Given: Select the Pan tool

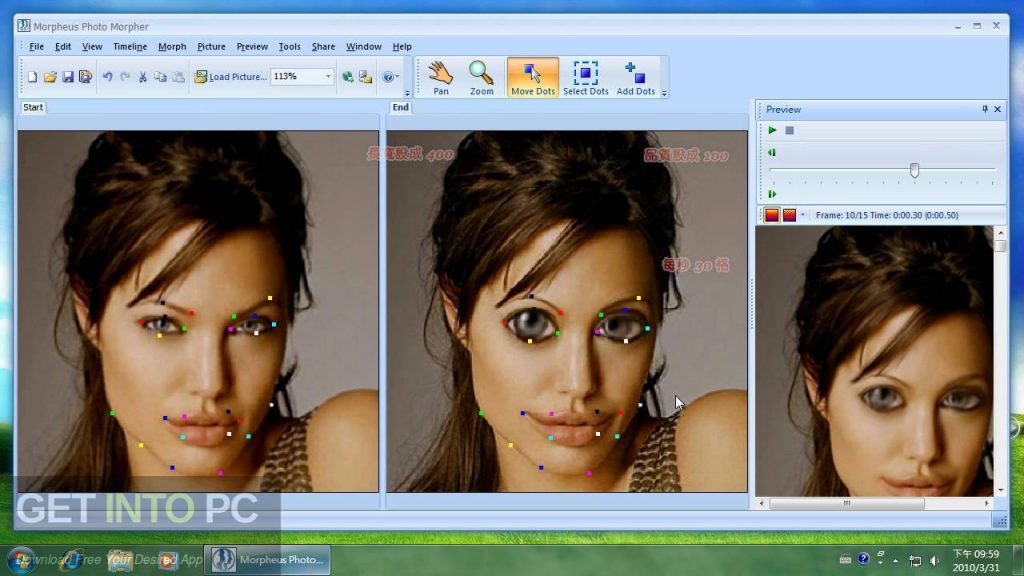Looking at the screenshot, I should tap(441, 78).
